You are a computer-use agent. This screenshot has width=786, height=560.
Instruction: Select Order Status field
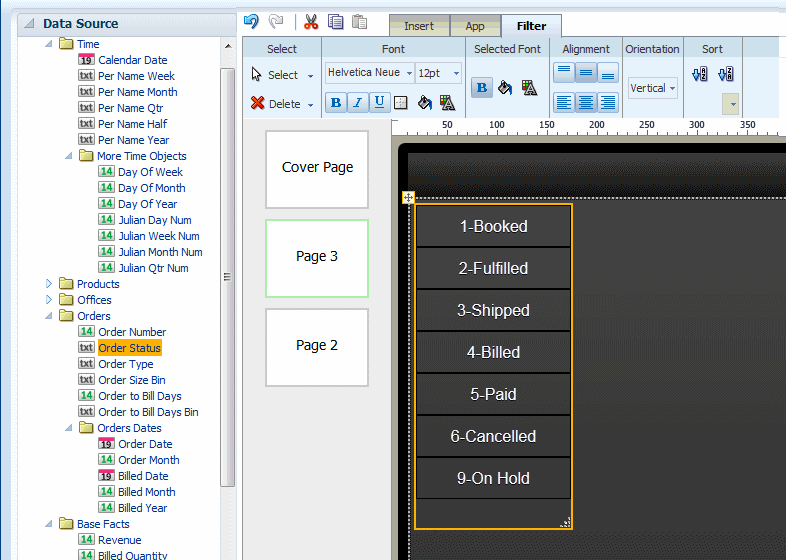130,348
